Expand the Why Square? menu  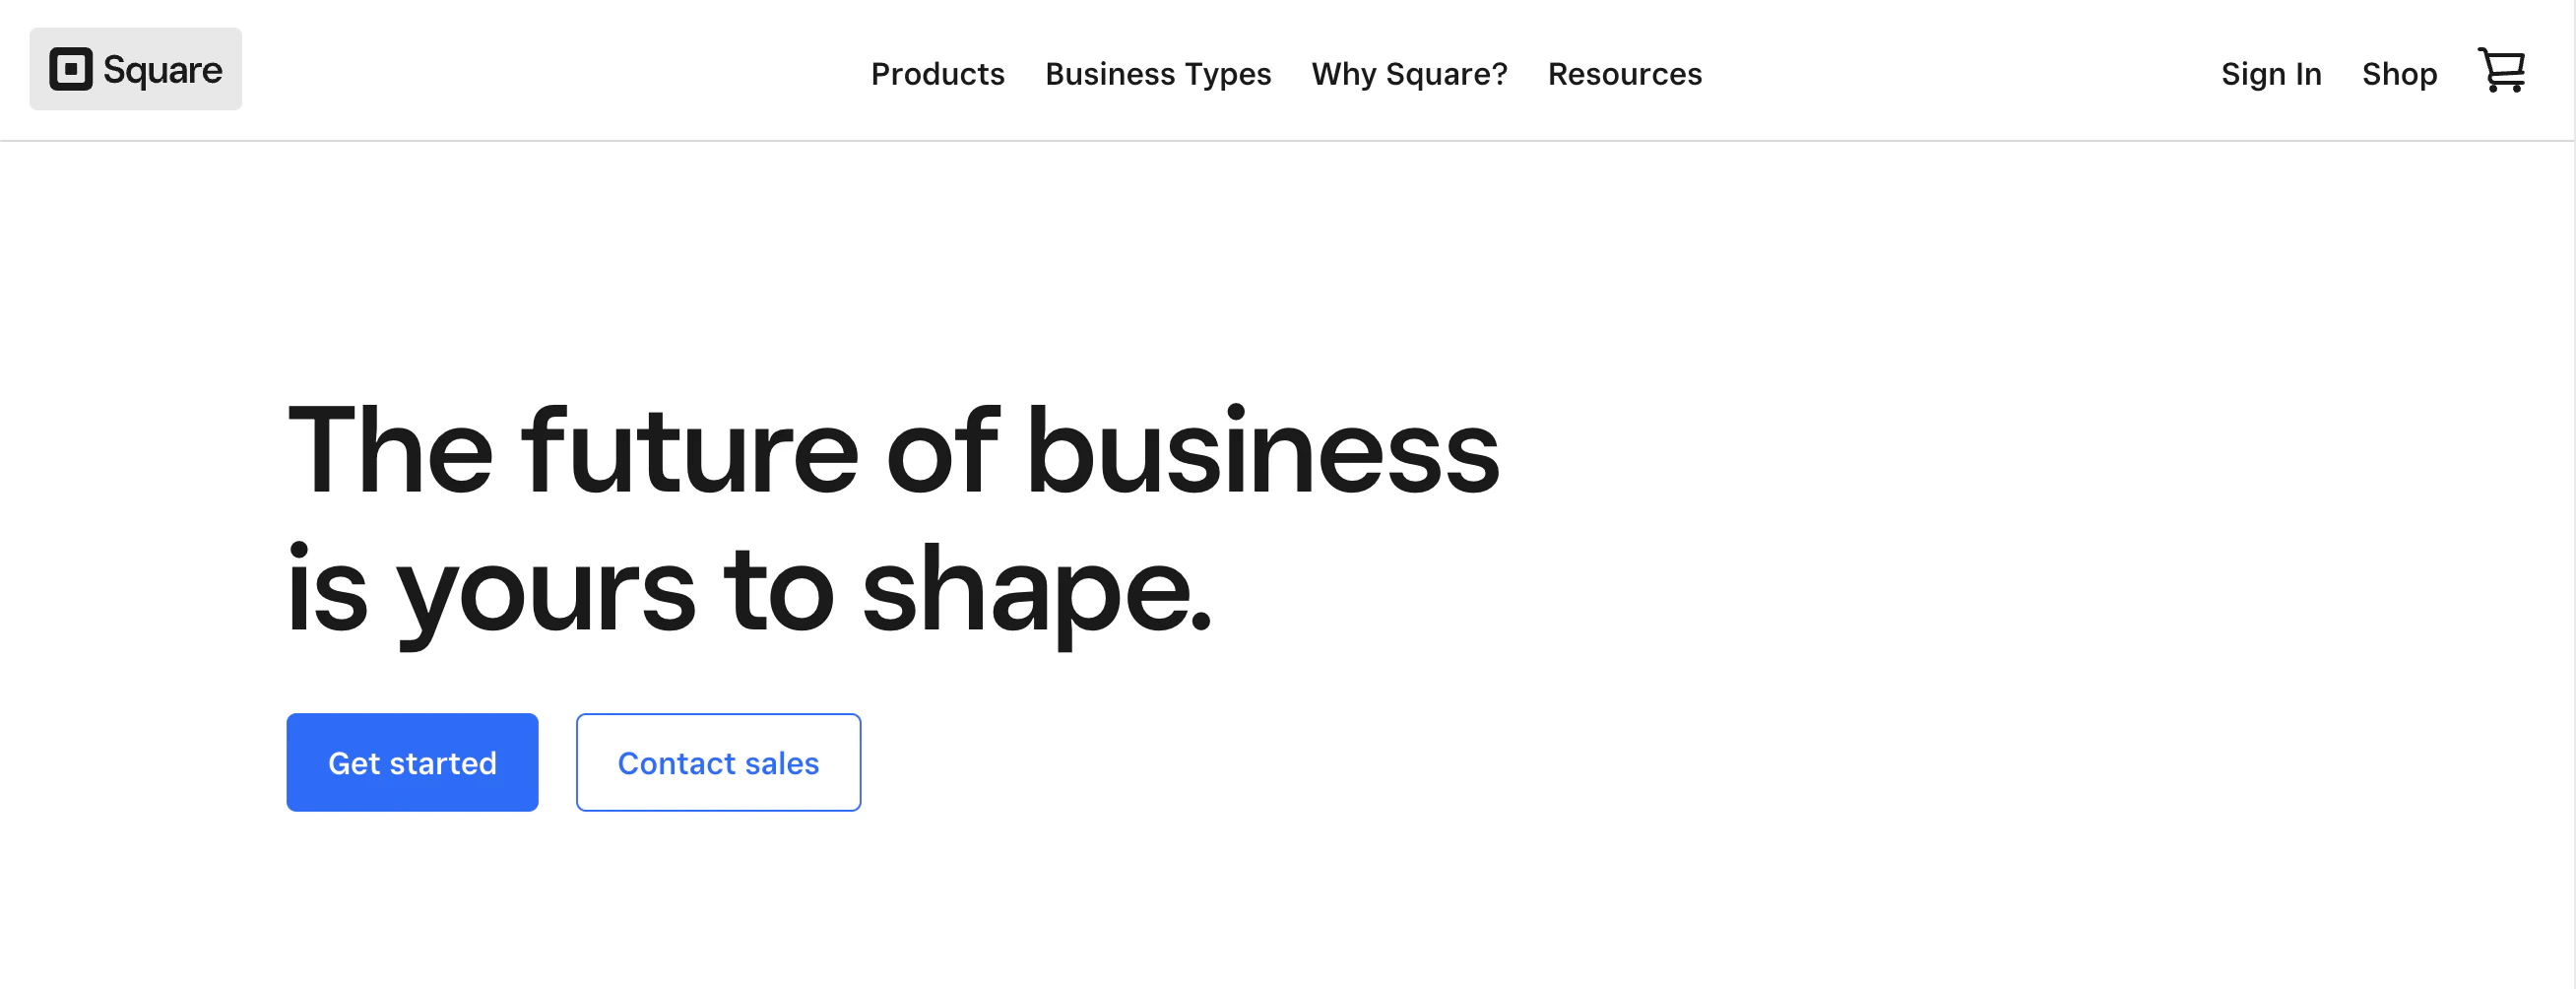point(1408,74)
